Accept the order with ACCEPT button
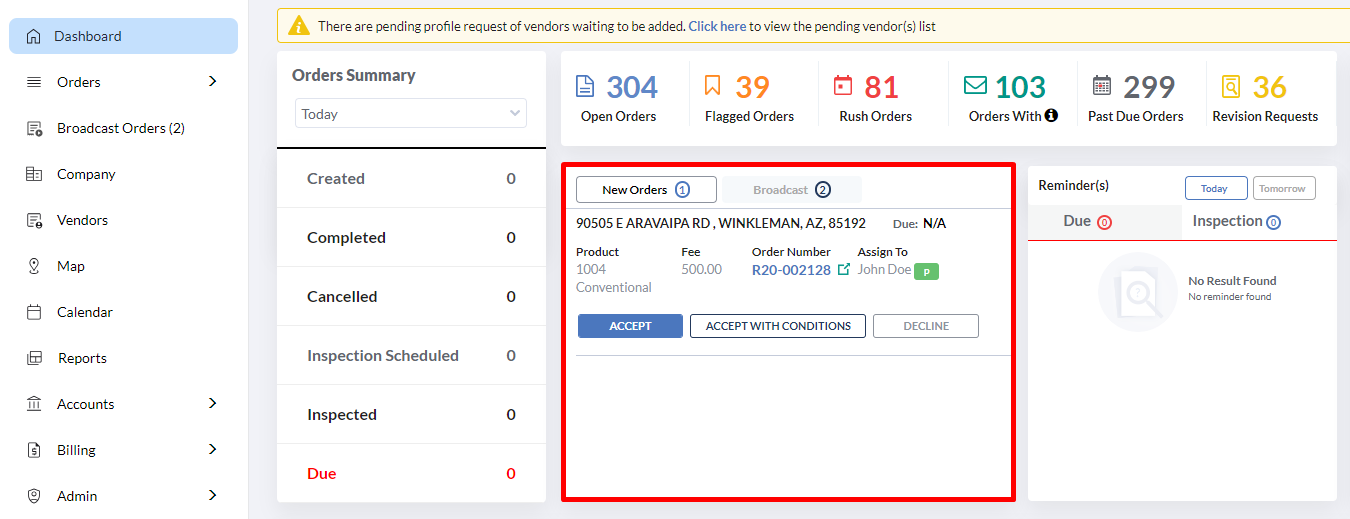The image size is (1350, 519). [630, 326]
